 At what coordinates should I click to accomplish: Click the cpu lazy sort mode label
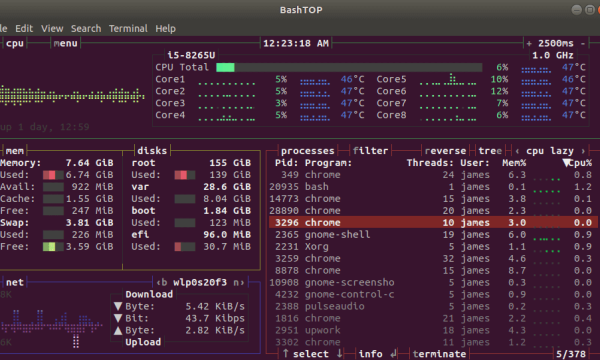pyautogui.click(x=550, y=151)
